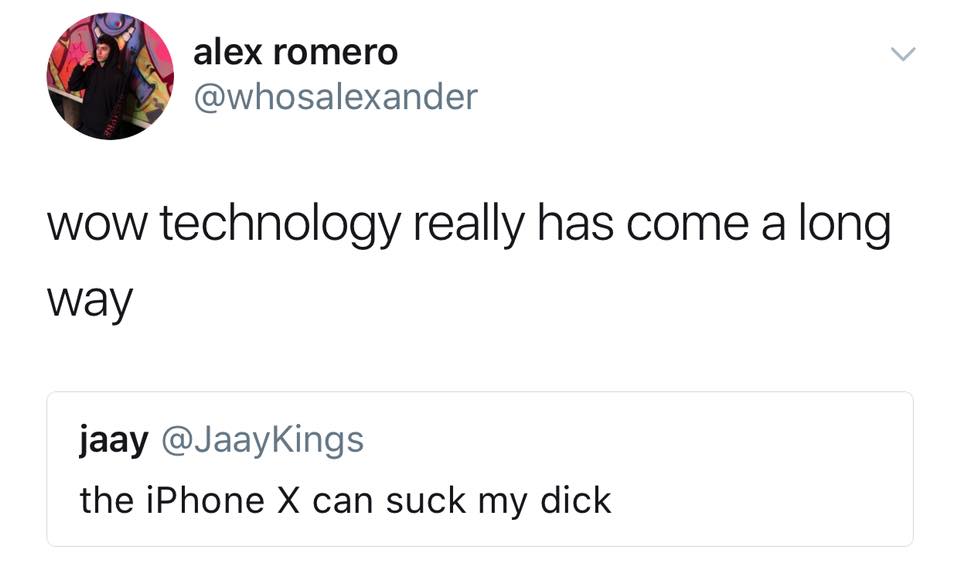Image resolution: width=960 pixels, height=580 pixels.
Task: Click the word has in the tweet
Action: pyautogui.click(x=576, y=223)
